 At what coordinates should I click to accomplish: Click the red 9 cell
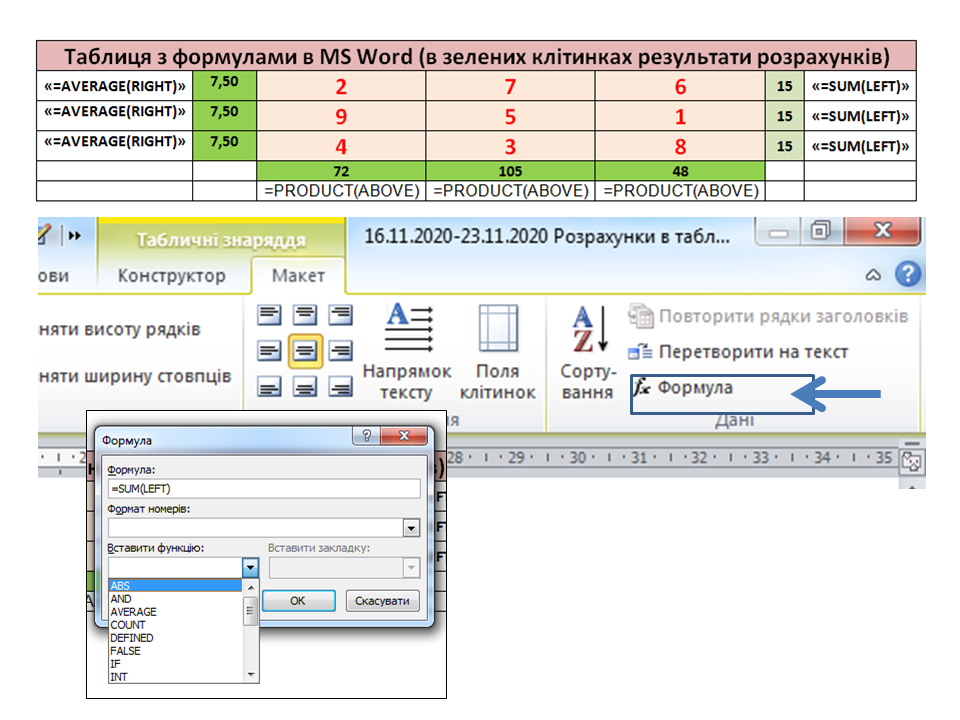pos(341,116)
